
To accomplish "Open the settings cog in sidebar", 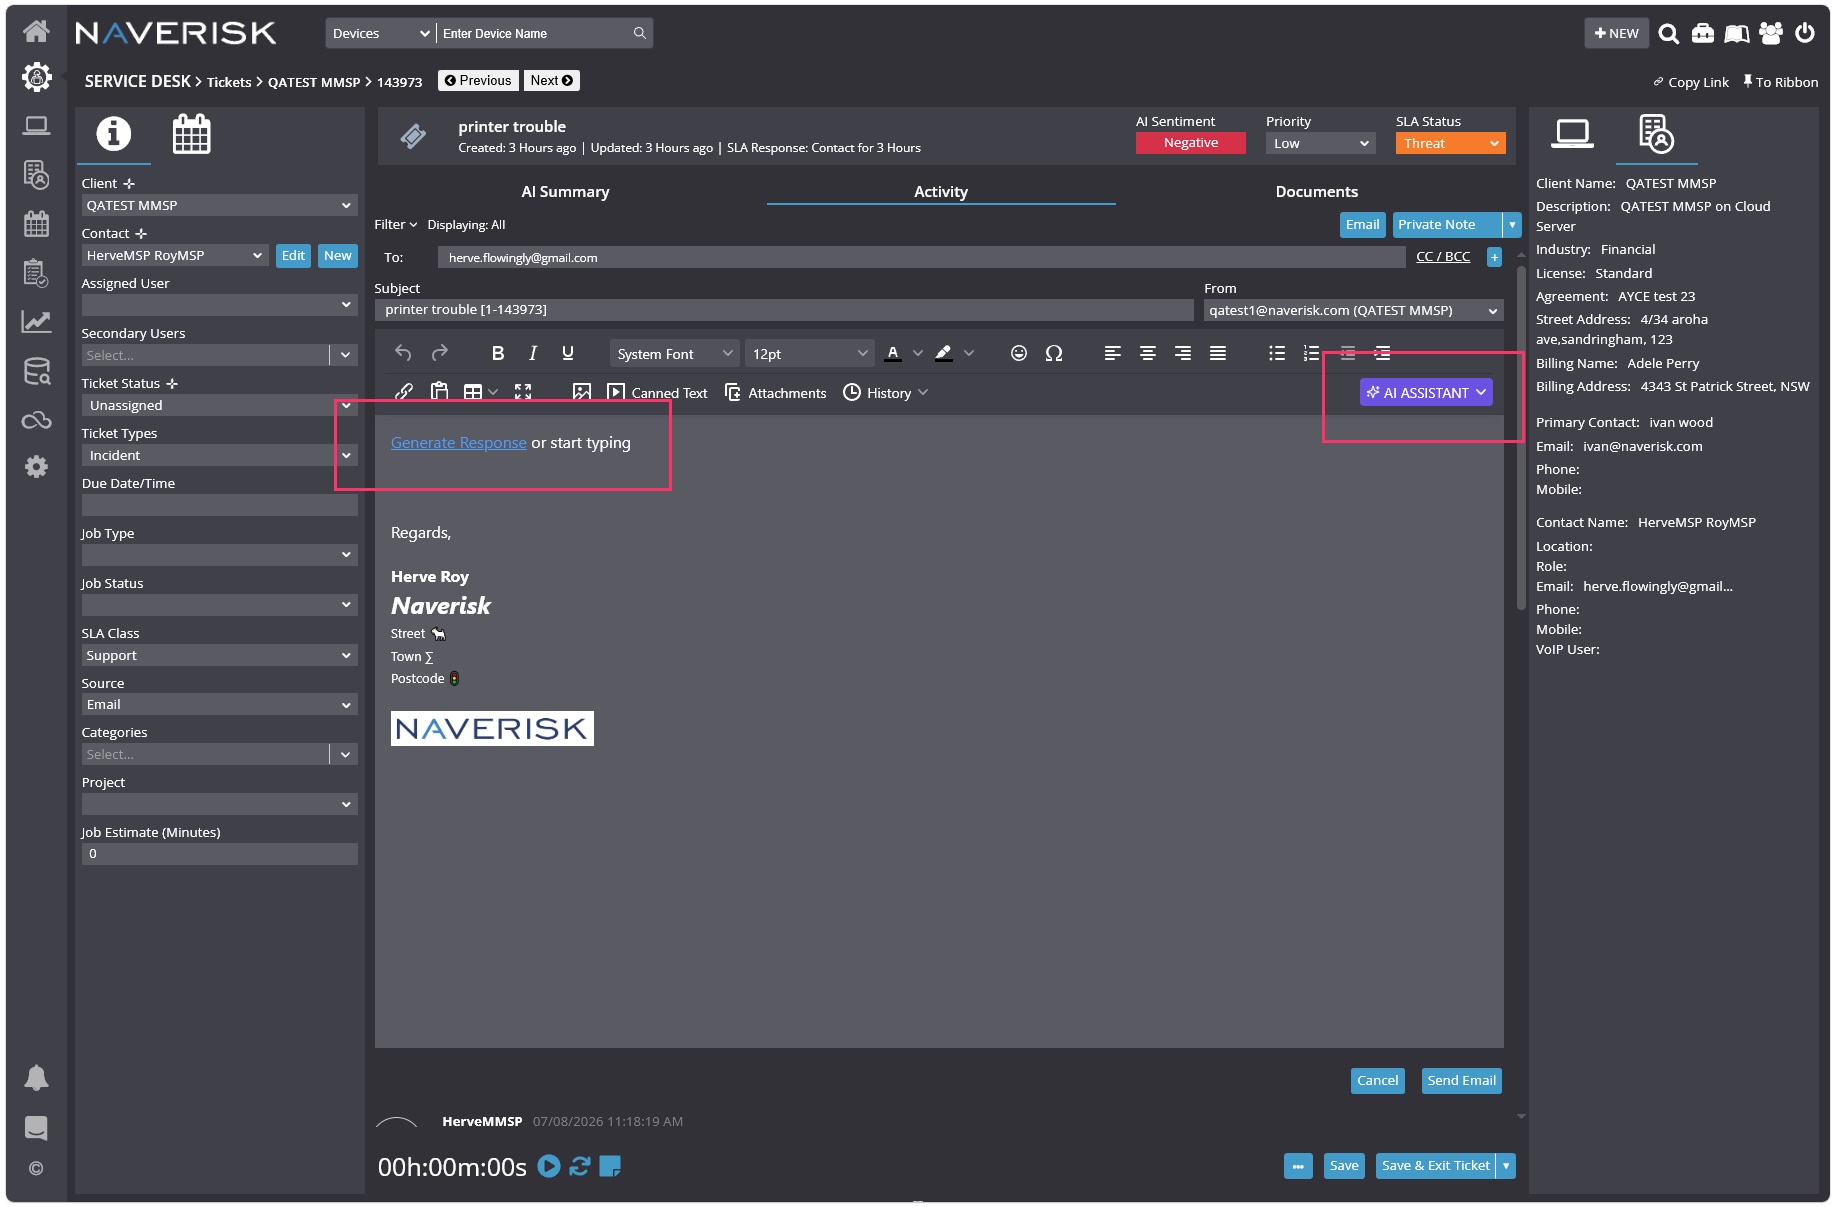I will [x=36, y=467].
